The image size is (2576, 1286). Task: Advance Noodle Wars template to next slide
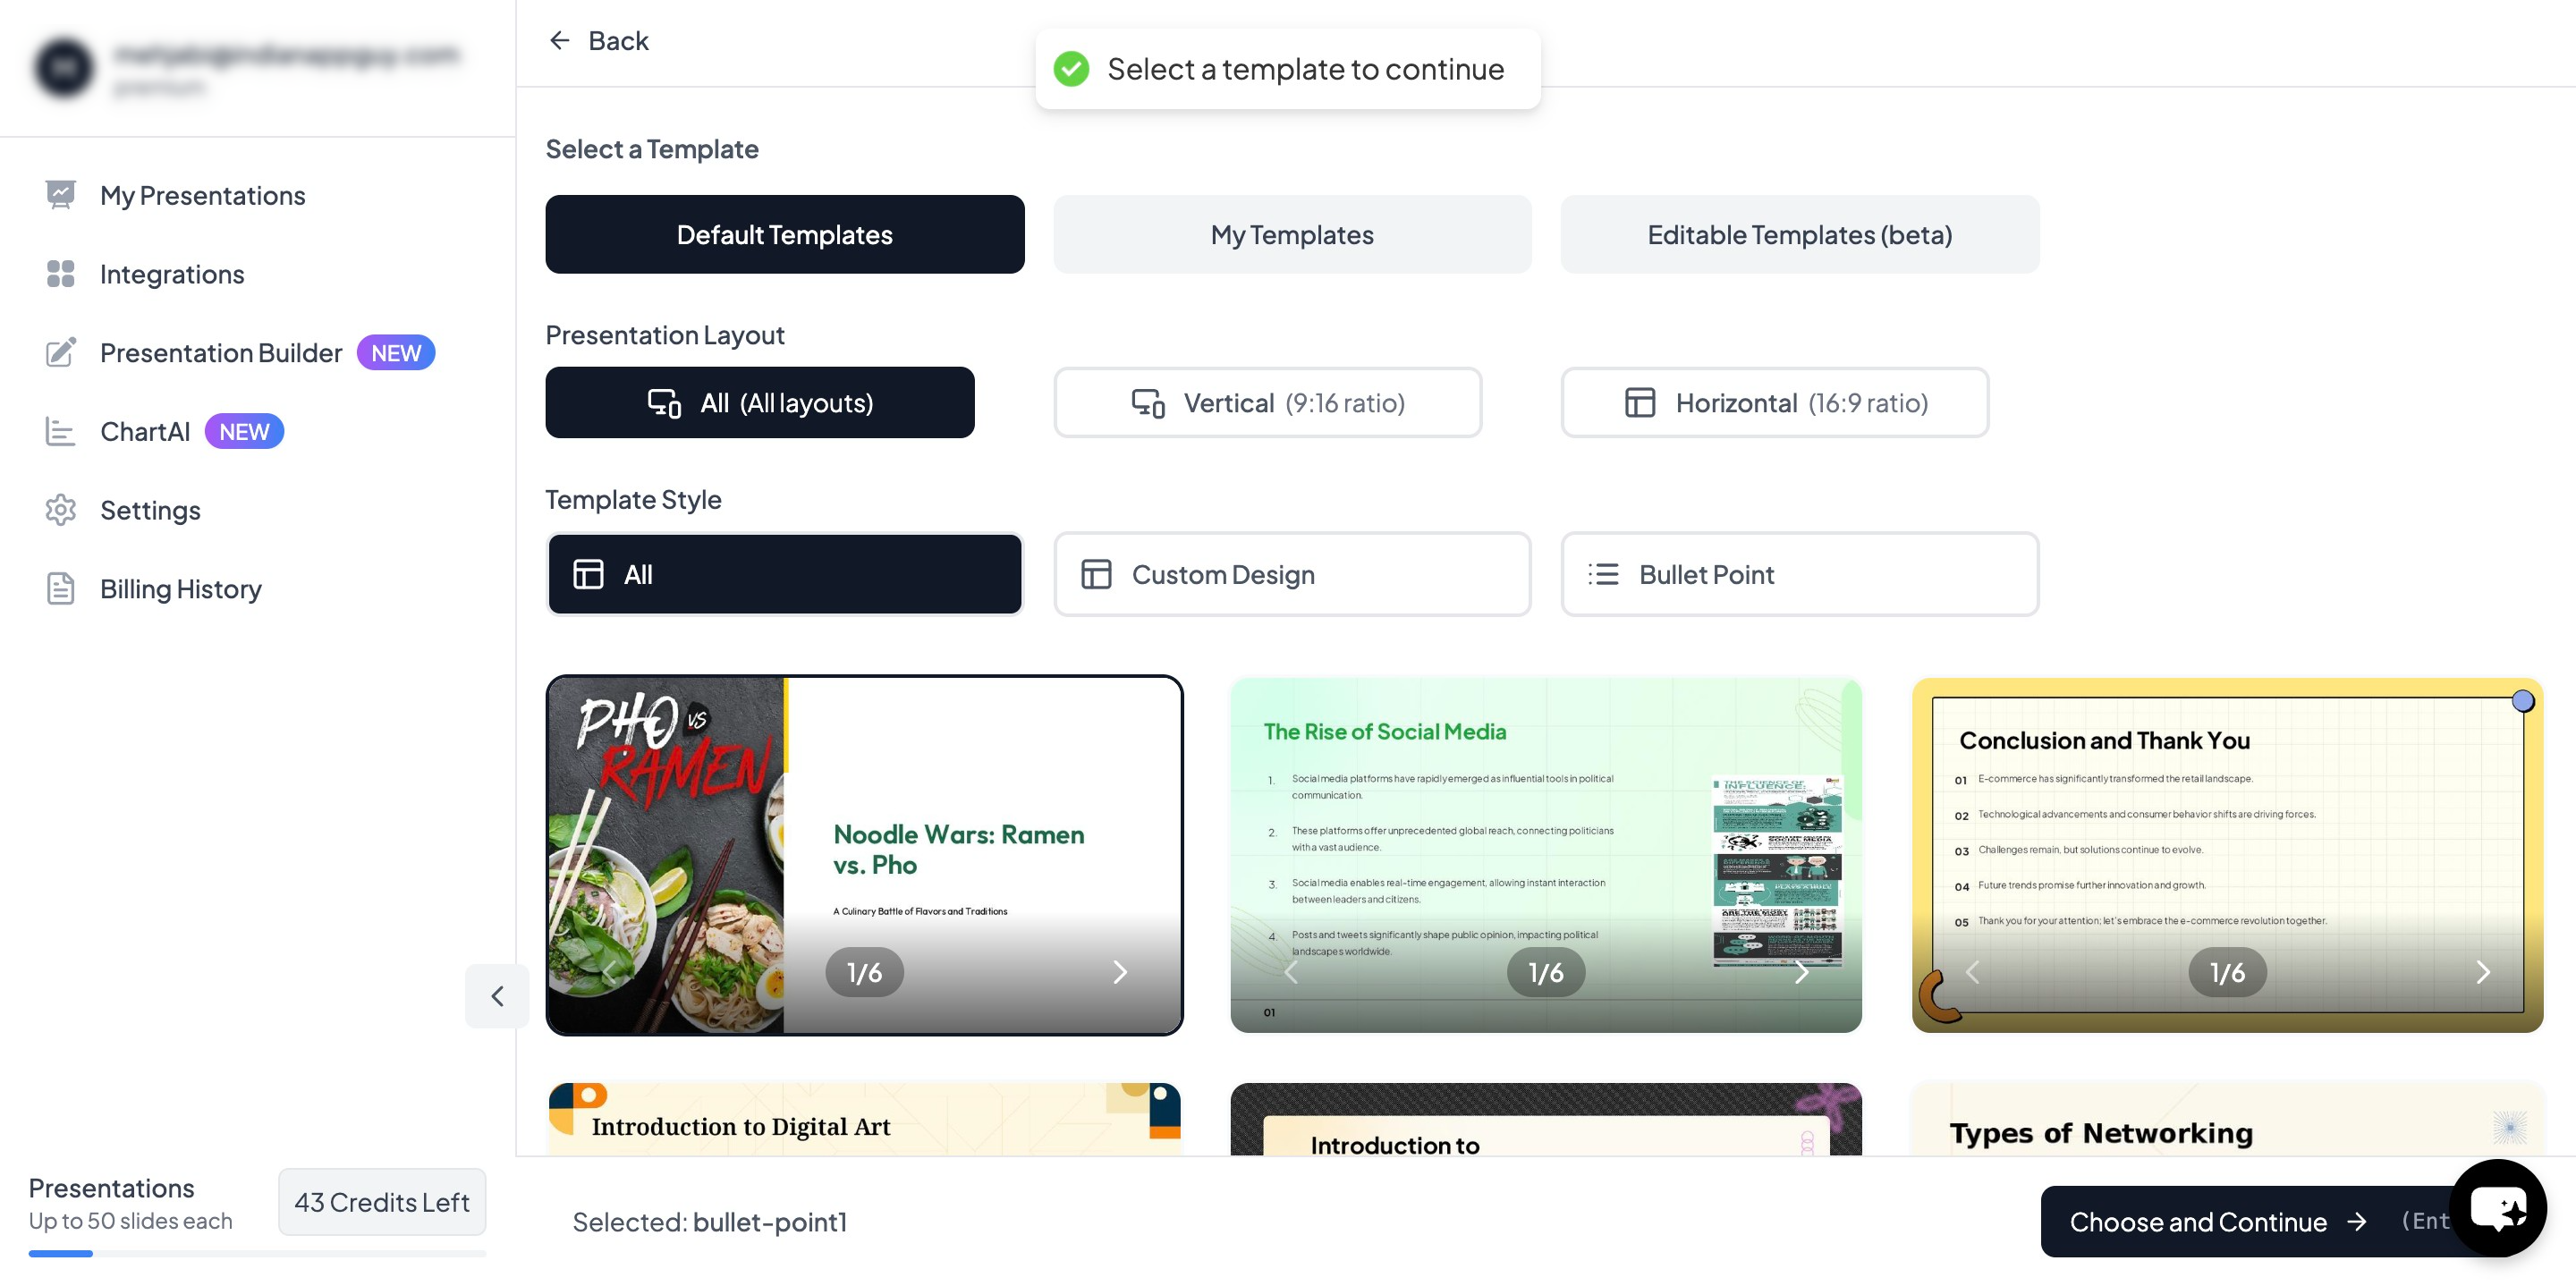[x=1120, y=972]
